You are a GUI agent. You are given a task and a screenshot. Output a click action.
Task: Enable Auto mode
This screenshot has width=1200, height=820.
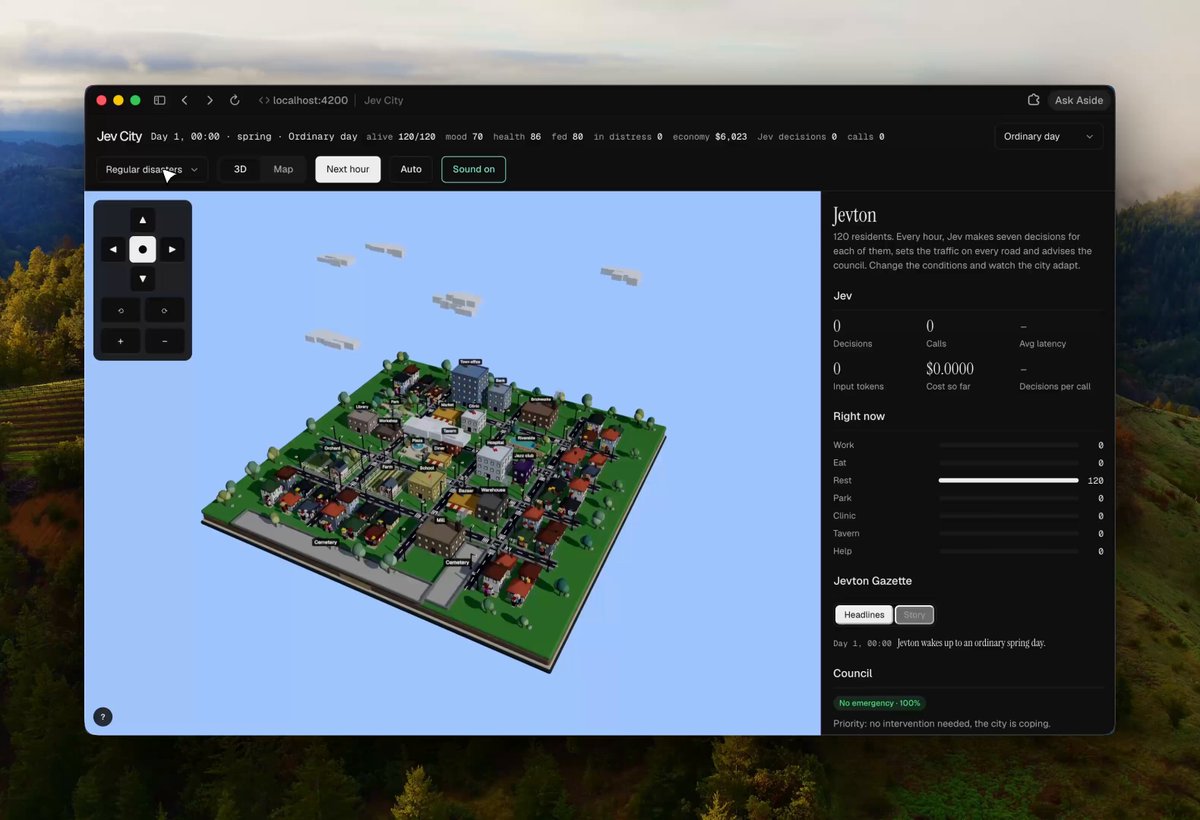(411, 169)
